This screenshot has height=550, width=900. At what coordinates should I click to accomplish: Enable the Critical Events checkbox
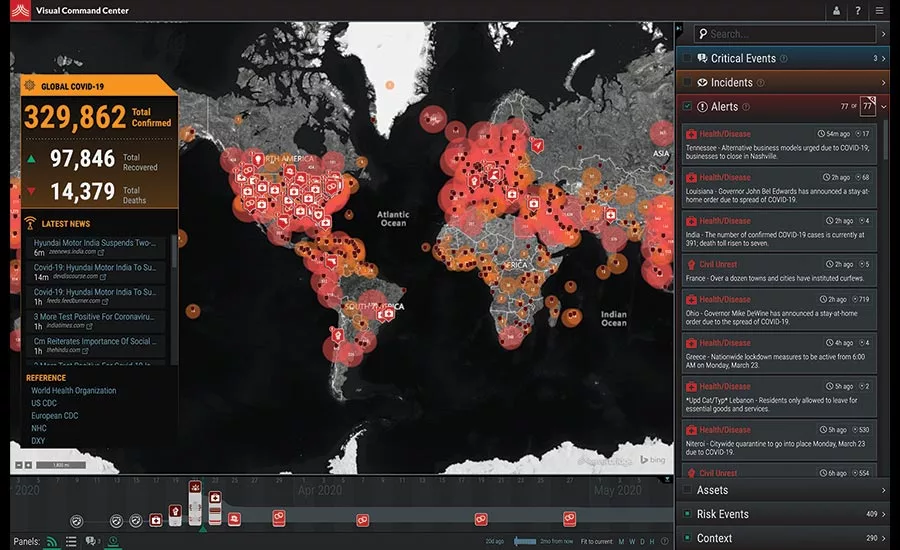(687, 59)
